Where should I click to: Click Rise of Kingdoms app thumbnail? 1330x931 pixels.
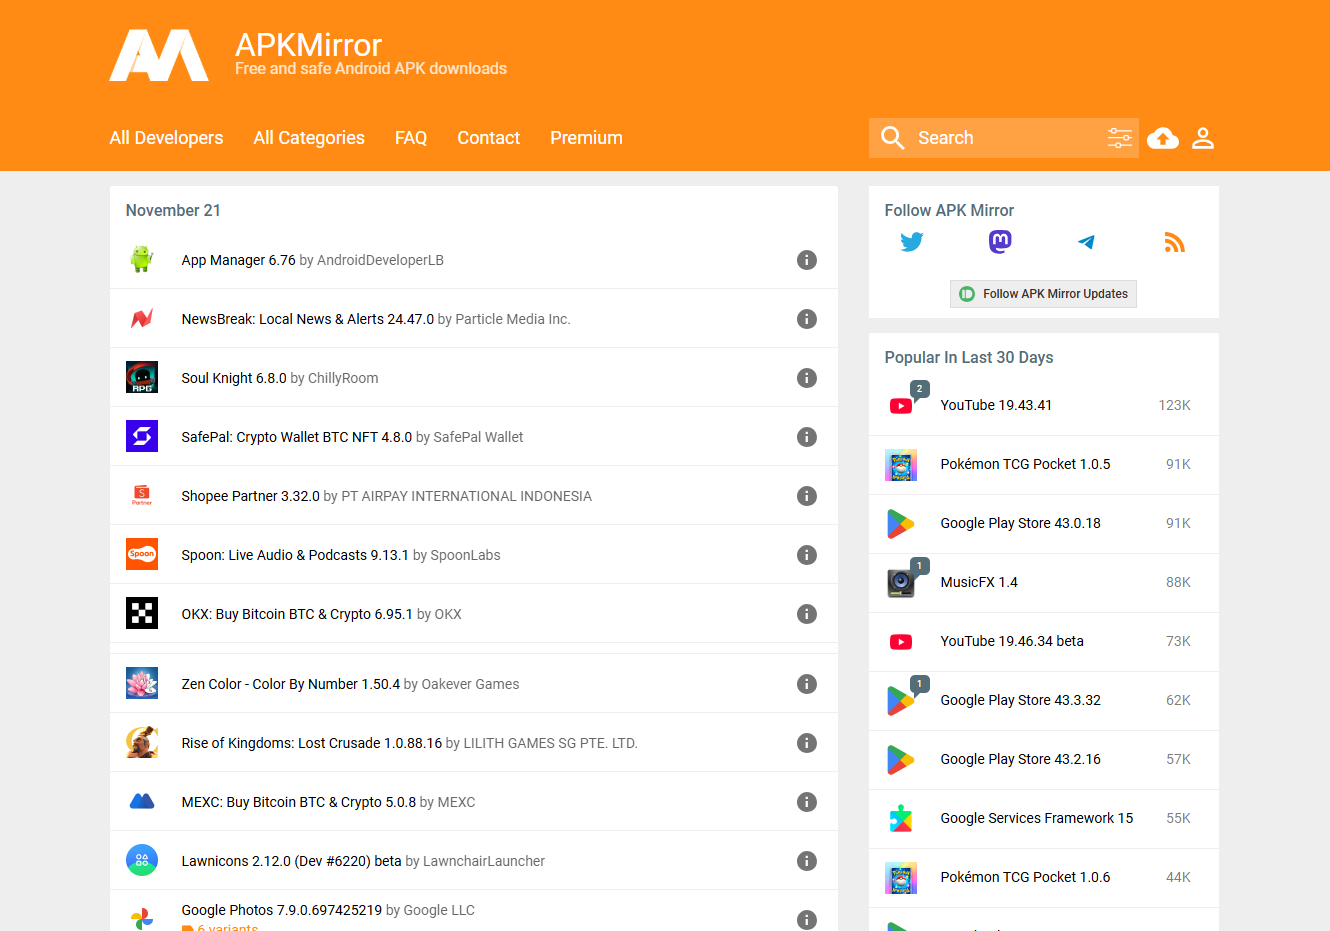click(142, 743)
